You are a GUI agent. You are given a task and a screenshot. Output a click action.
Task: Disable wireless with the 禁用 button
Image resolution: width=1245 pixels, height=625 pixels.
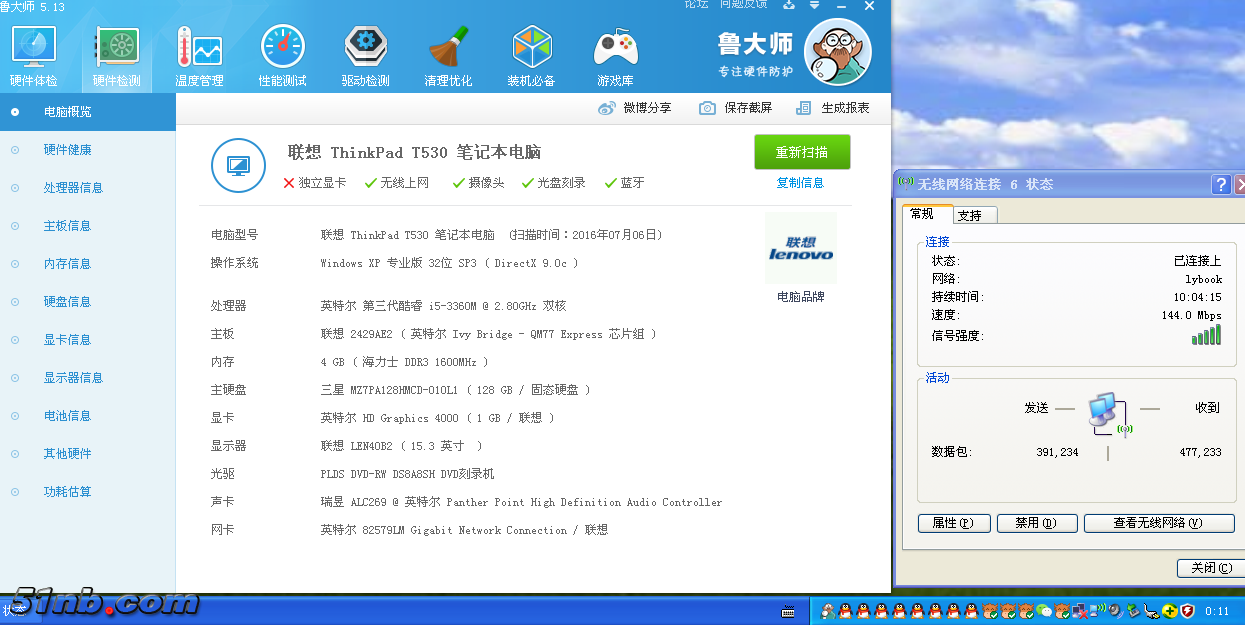1036,522
